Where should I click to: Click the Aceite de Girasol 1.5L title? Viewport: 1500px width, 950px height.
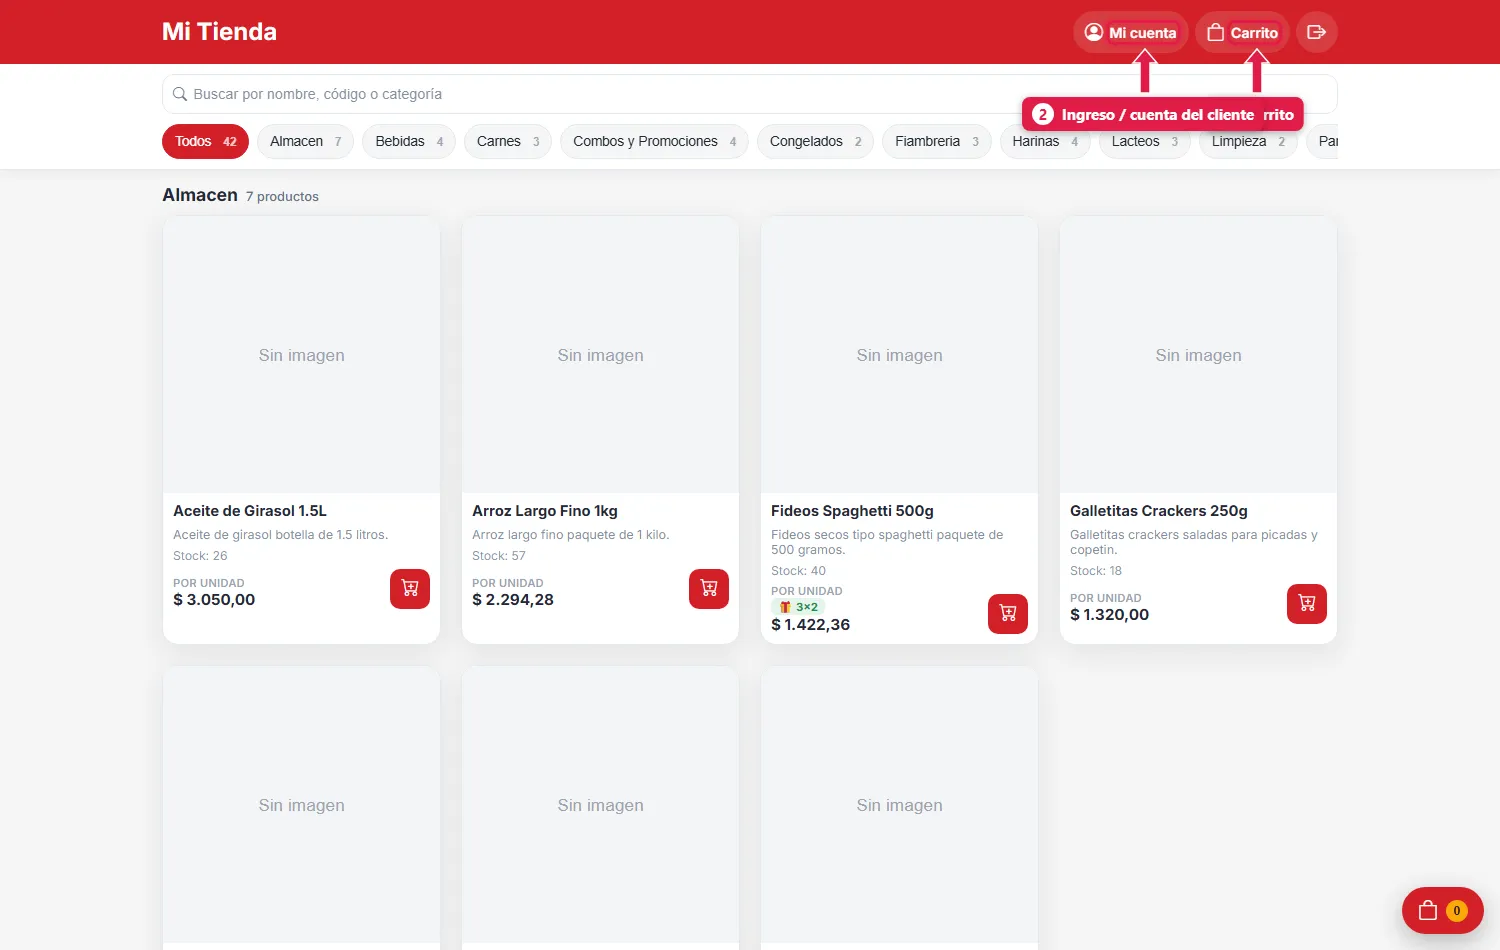tap(250, 511)
